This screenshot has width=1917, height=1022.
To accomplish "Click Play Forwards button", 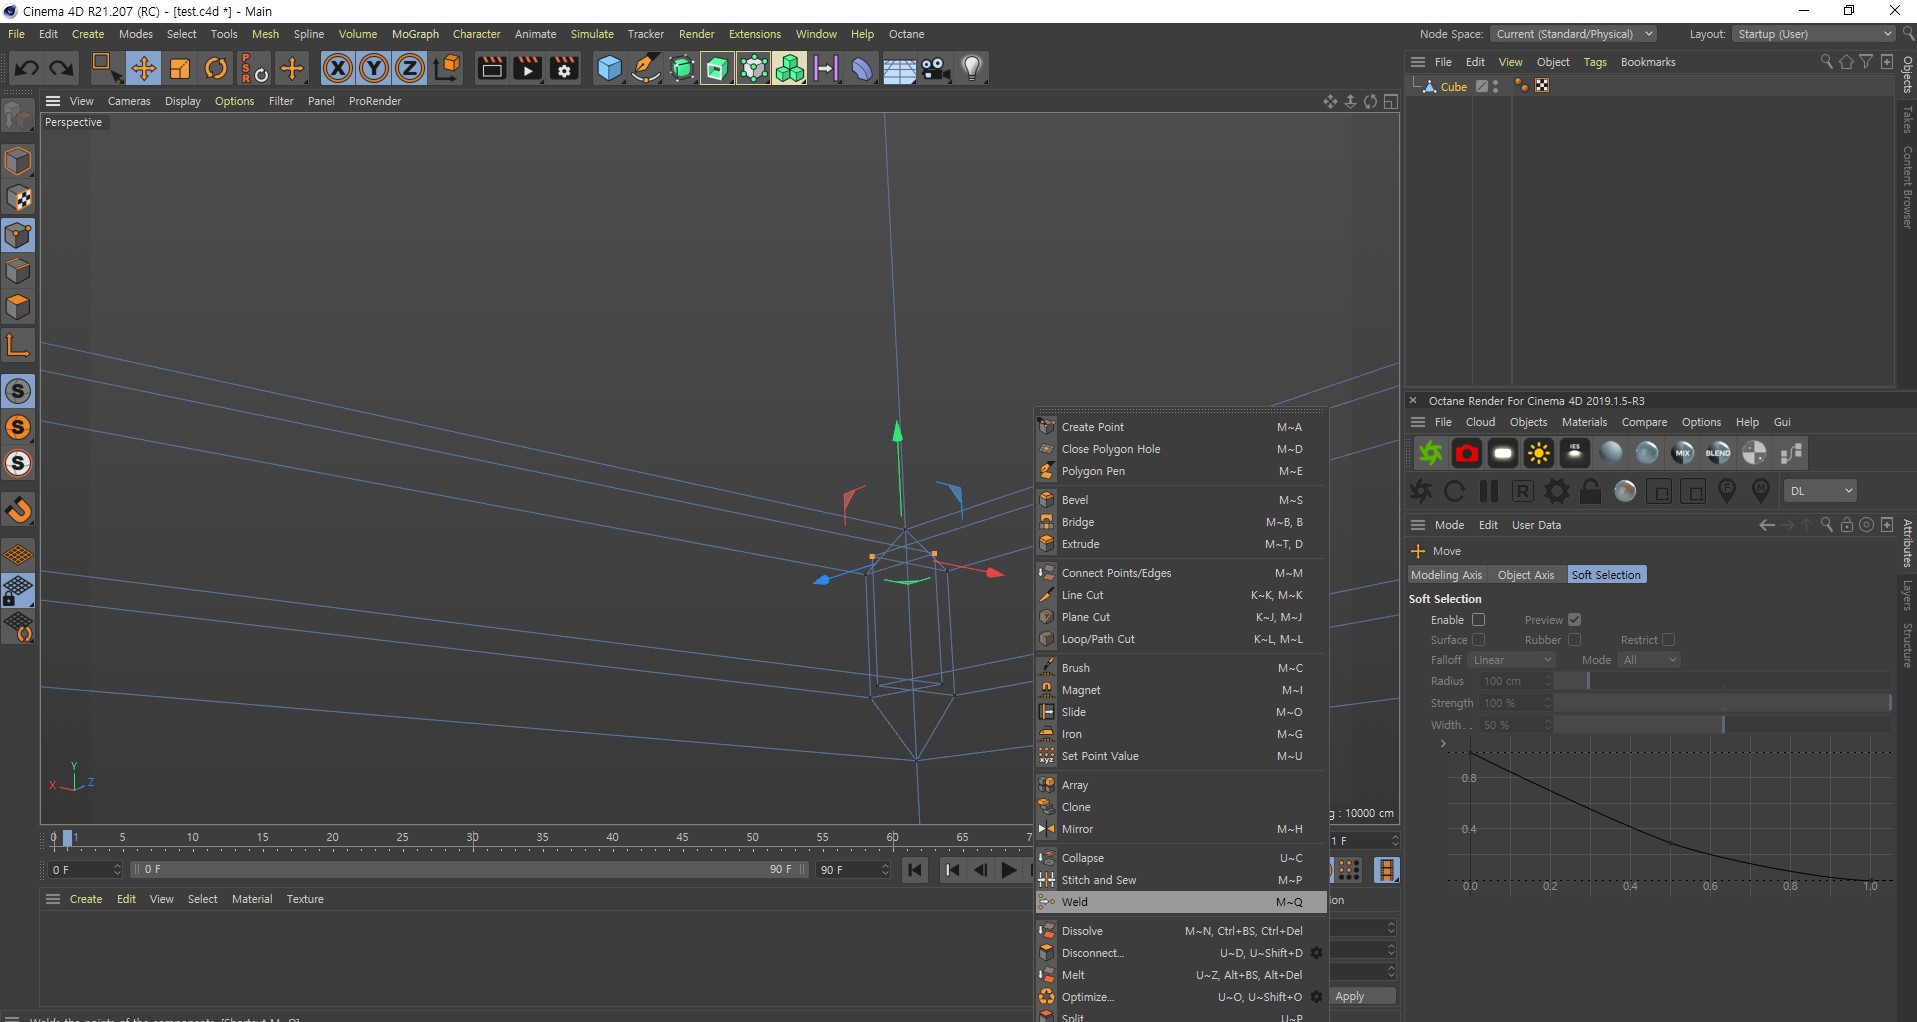I will tap(1009, 870).
